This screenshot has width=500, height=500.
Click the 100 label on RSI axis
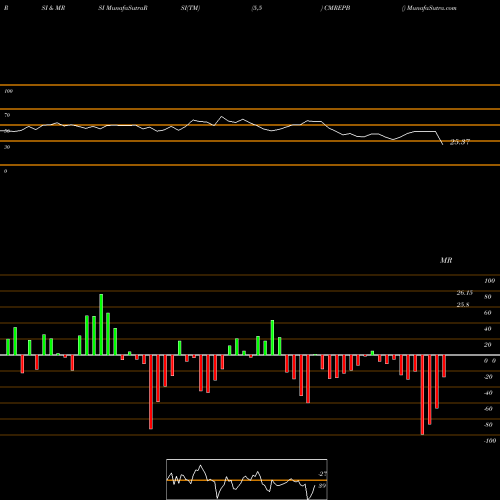pos(8,91)
